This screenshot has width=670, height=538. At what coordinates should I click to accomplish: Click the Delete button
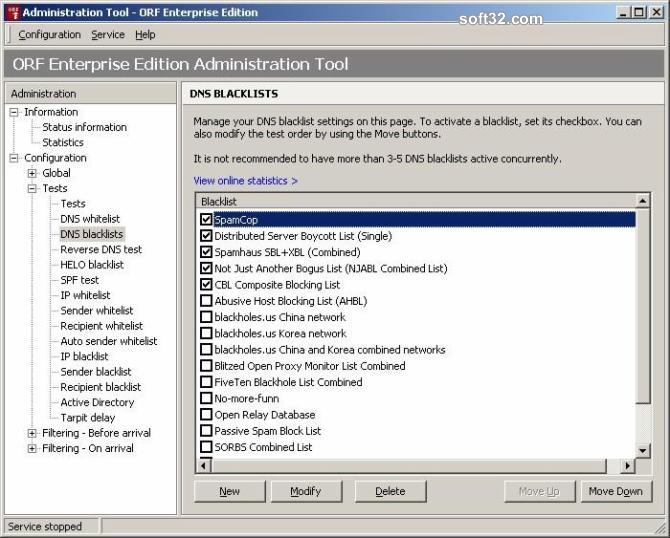tap(390, 491)
